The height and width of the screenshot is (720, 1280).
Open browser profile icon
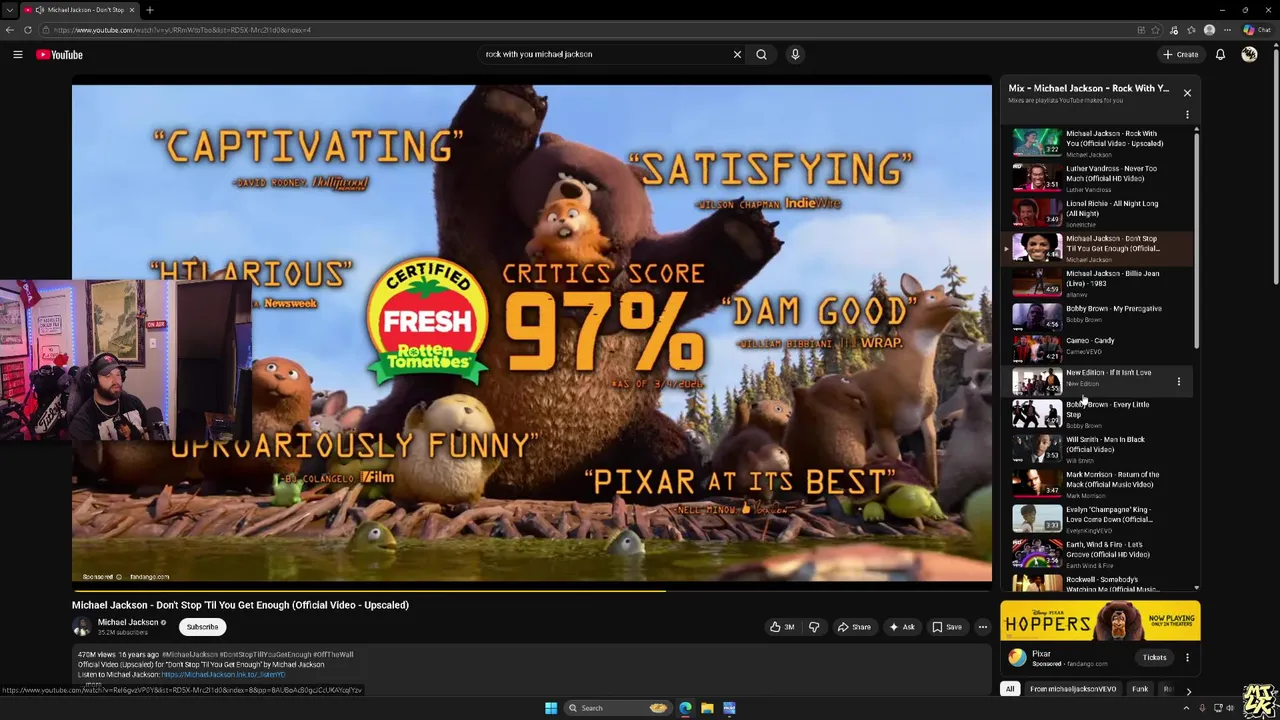point(1209,30)
